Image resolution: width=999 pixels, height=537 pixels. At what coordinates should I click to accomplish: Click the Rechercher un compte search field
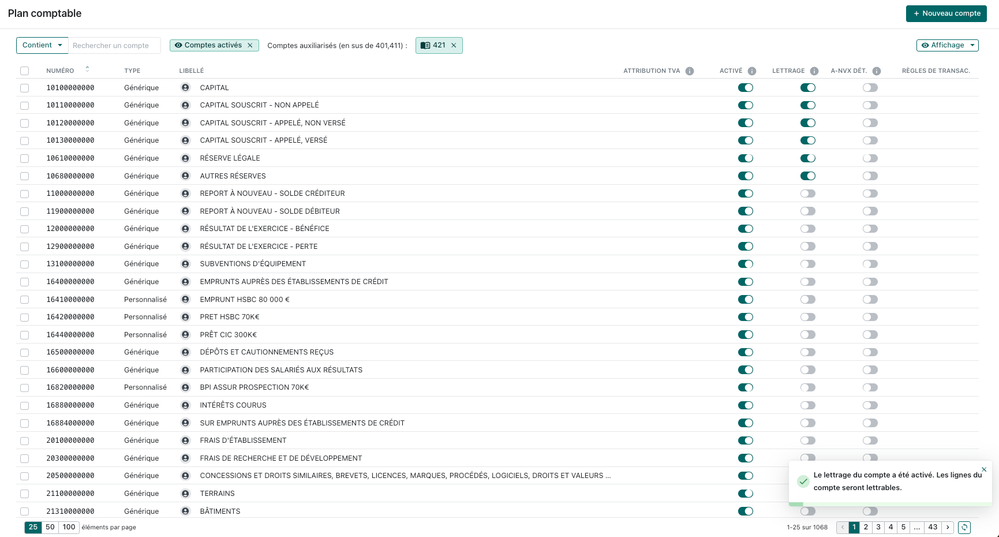point(113,45)
